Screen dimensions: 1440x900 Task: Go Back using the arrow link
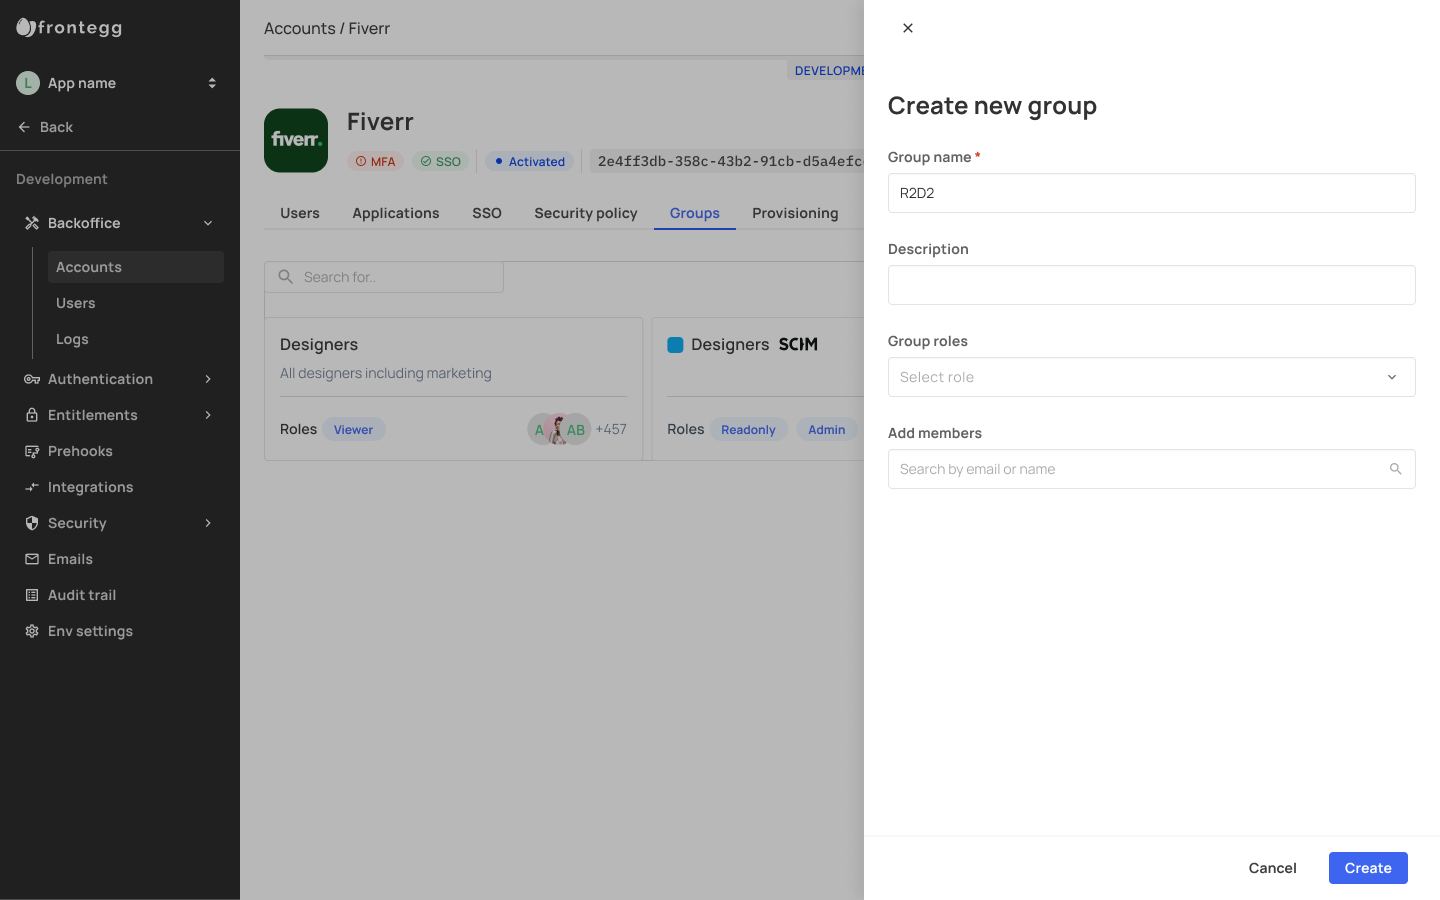click(45, 127)
